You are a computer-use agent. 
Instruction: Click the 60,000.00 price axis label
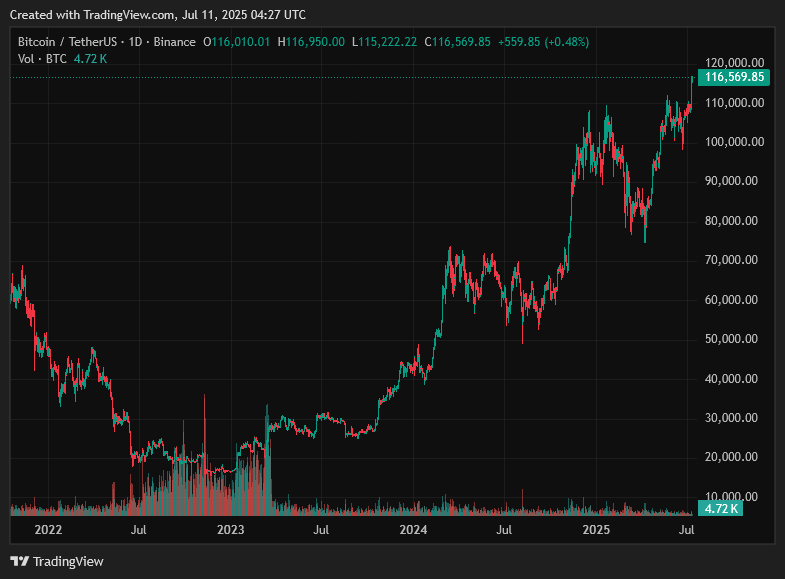(x=731, y=300)
